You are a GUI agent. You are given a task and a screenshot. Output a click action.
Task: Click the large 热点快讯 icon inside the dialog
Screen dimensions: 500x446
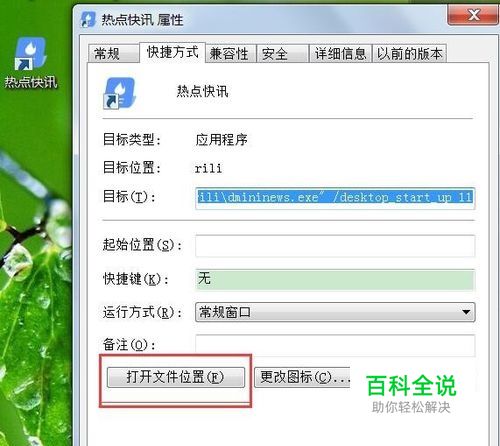click(x=119, y=93)
